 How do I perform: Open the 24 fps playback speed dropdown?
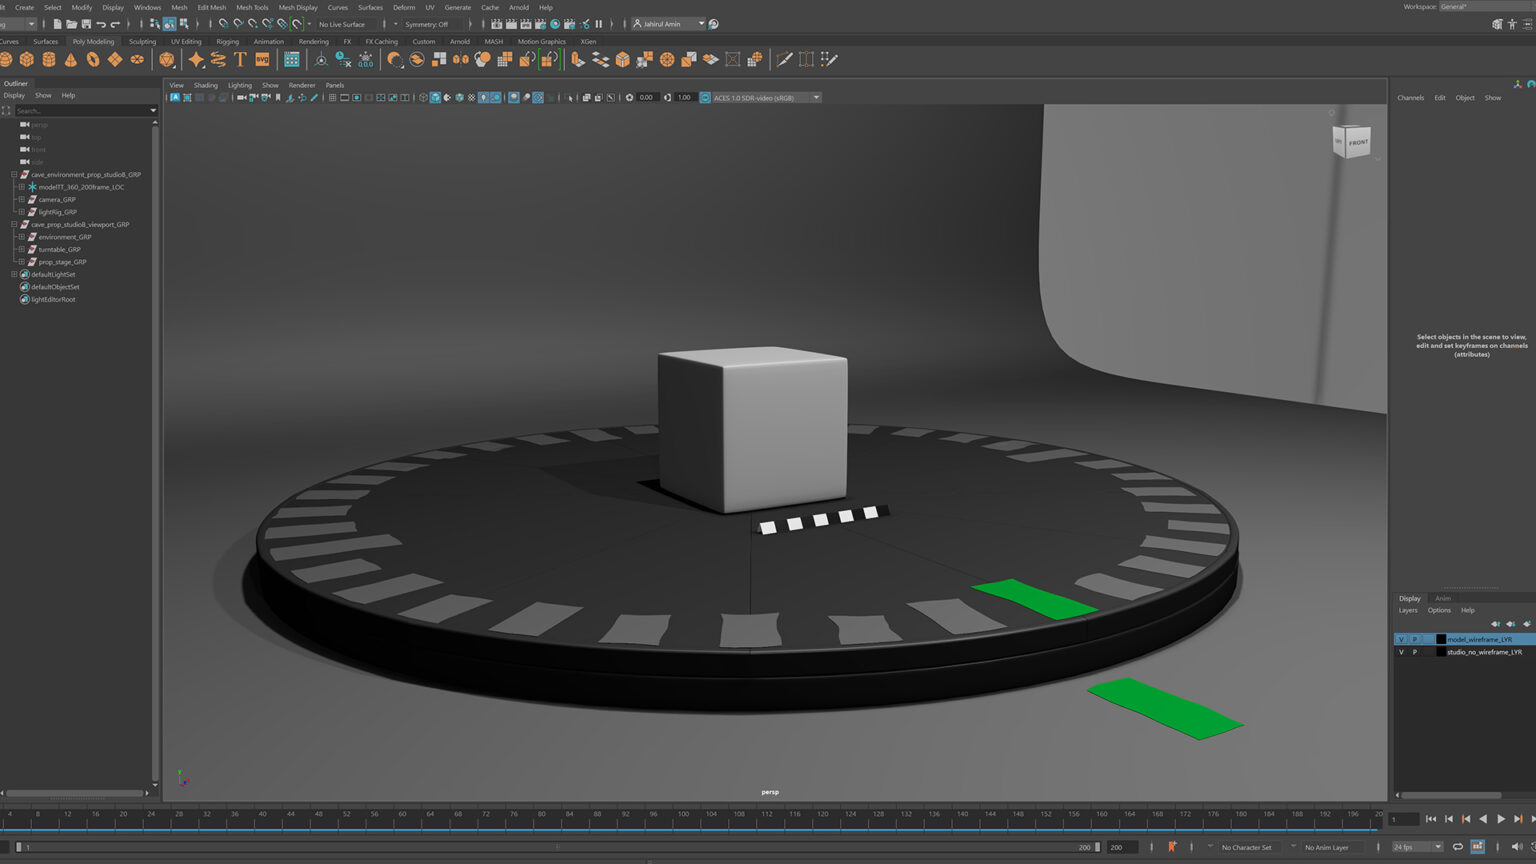pos(1438,847)
